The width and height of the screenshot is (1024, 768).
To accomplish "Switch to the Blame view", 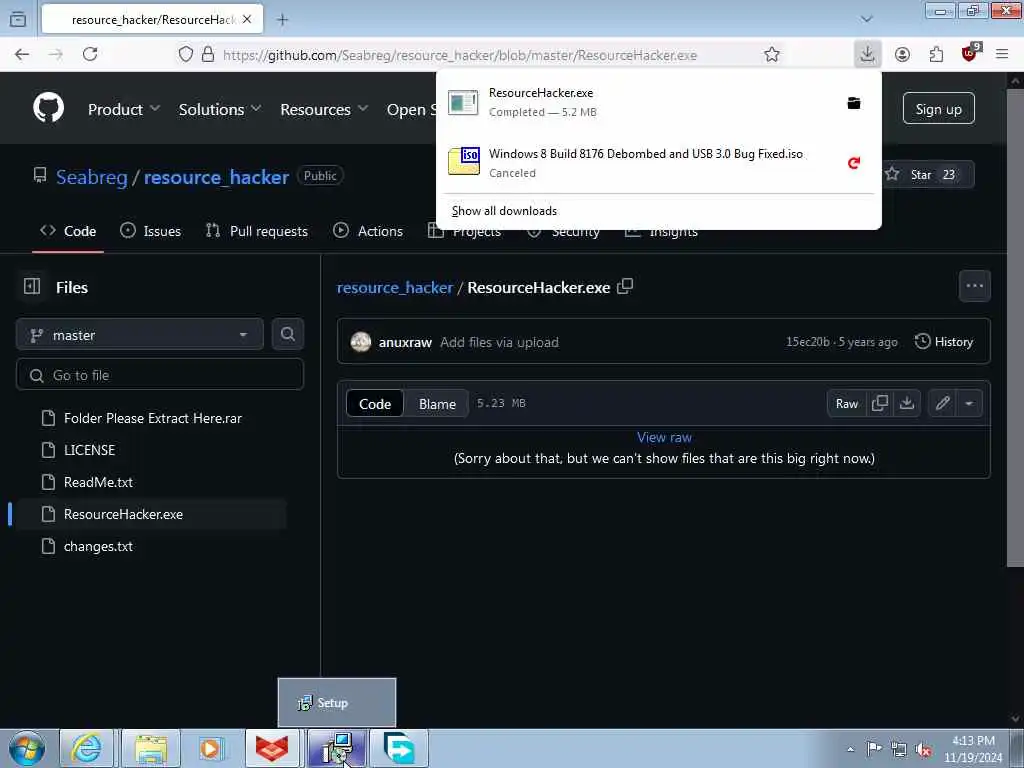I will 437,404.
